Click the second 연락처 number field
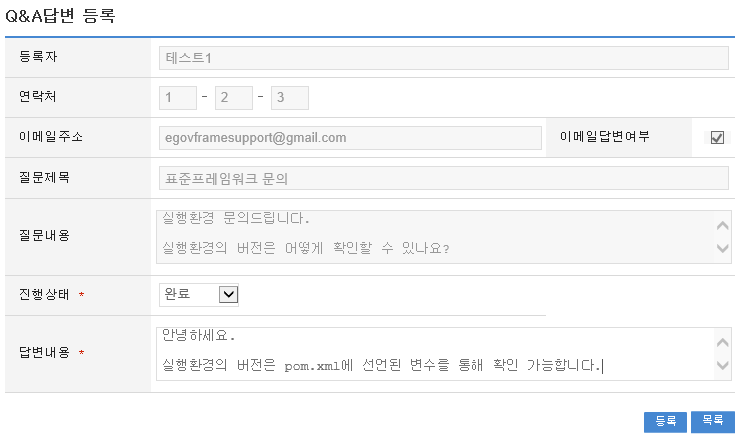Image resolution: width=744 pixels, height=439 pixels. (234, 98)
